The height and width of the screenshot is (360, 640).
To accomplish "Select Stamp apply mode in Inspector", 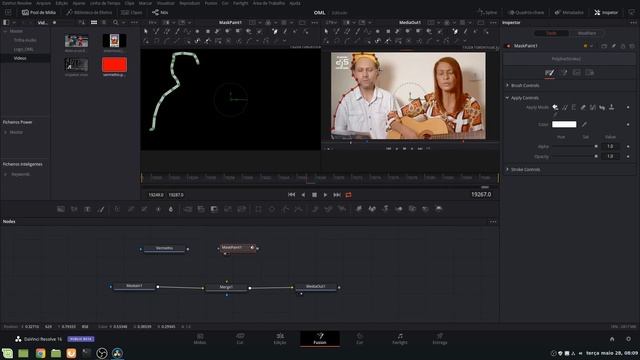I will point(611,107).
